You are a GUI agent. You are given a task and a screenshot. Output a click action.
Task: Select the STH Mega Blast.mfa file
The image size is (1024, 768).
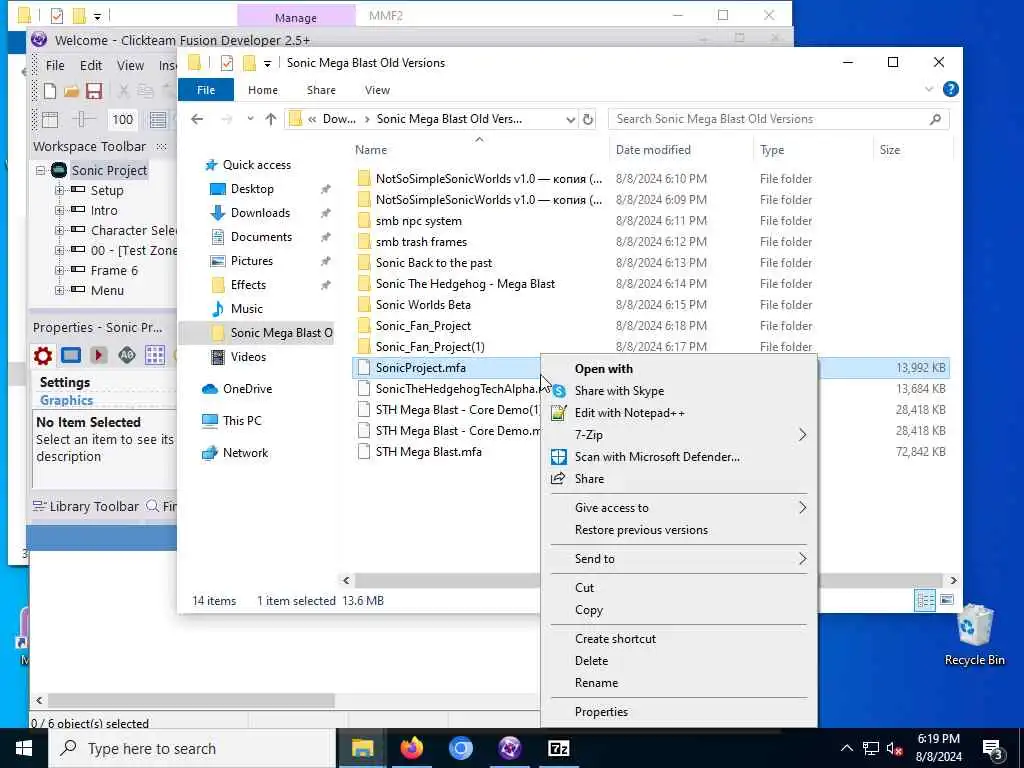(428, 452)
